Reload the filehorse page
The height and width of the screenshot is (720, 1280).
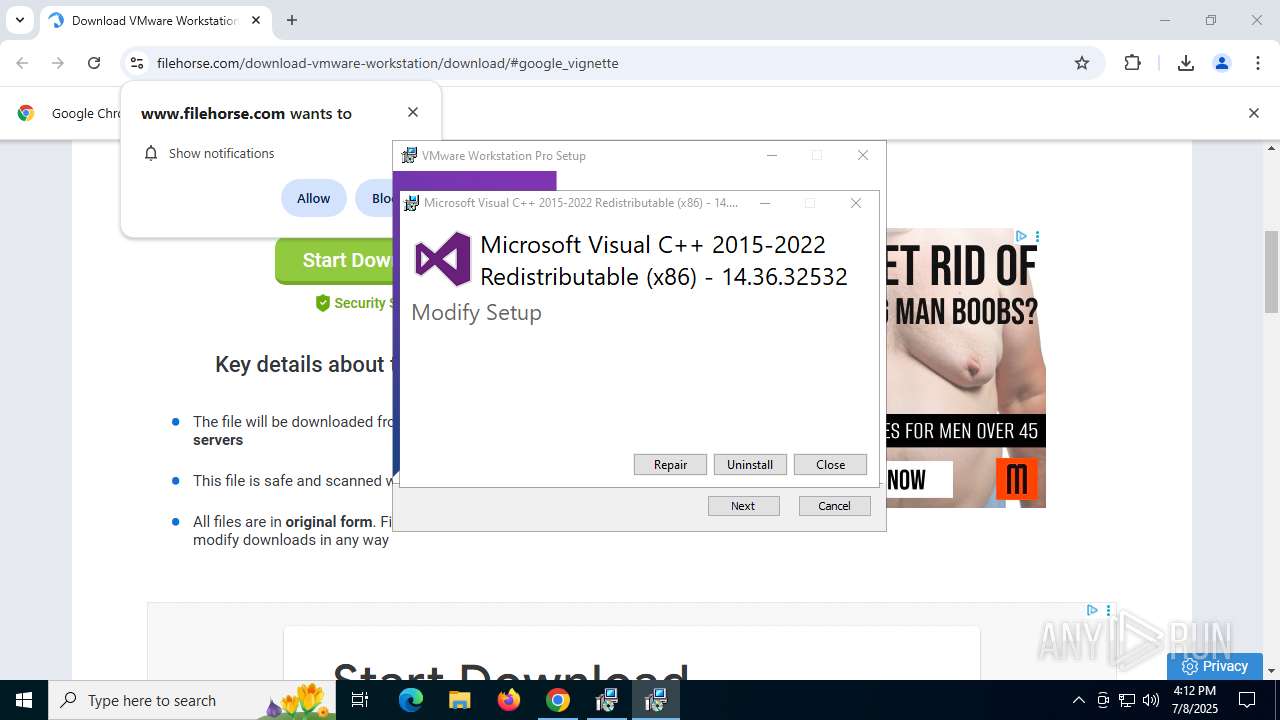pyautogui.click(x=94, y=63)
